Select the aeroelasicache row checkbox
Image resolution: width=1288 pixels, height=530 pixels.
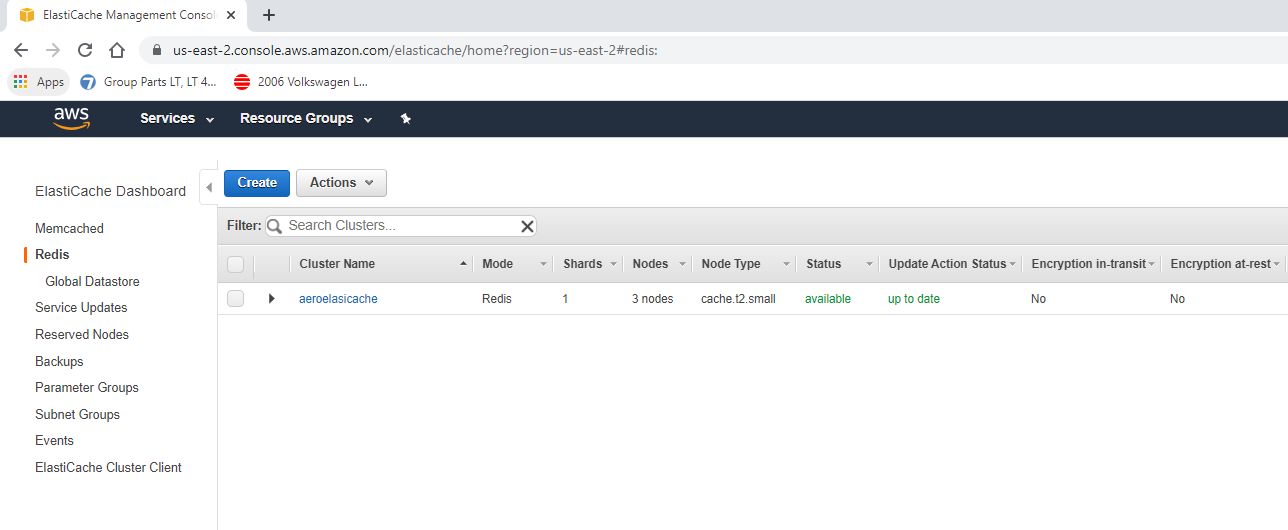pos(236,299)
